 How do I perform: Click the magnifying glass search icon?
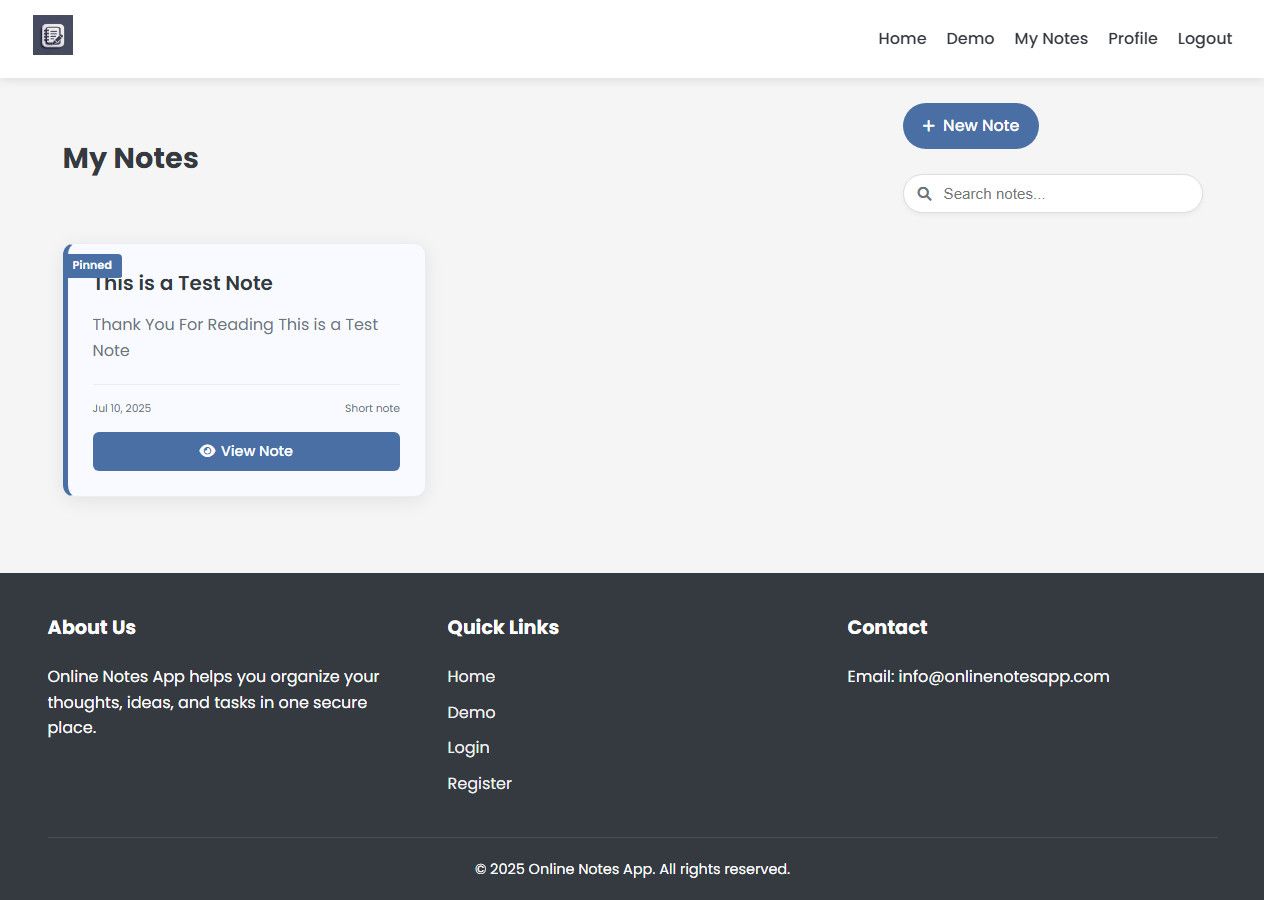(925, 194)
